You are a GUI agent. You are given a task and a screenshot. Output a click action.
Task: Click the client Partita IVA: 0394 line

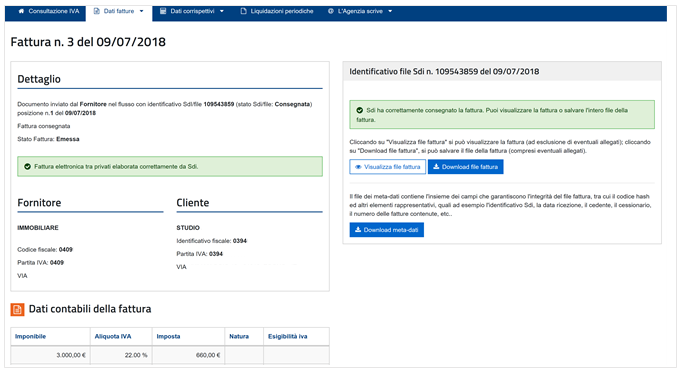click(199, 254)
